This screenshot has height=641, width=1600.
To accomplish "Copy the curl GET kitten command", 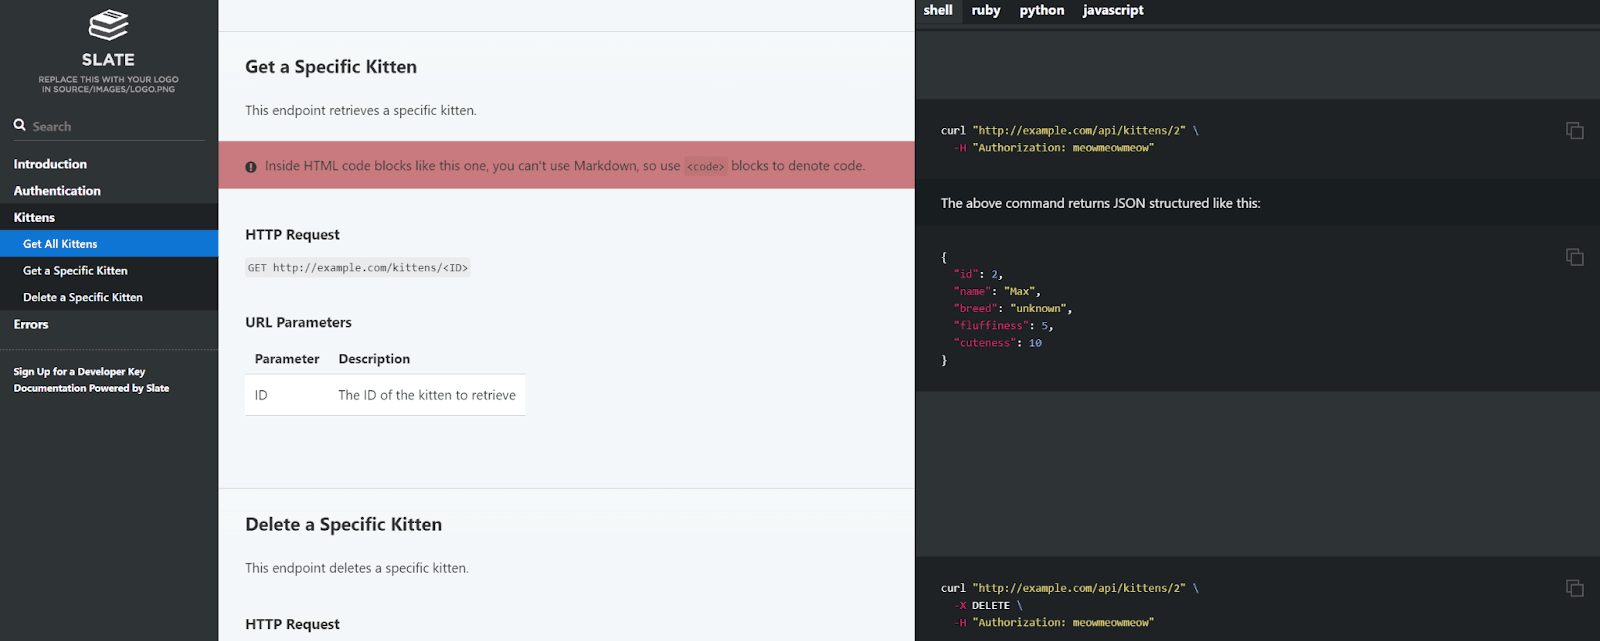I will coord(1574,131).
